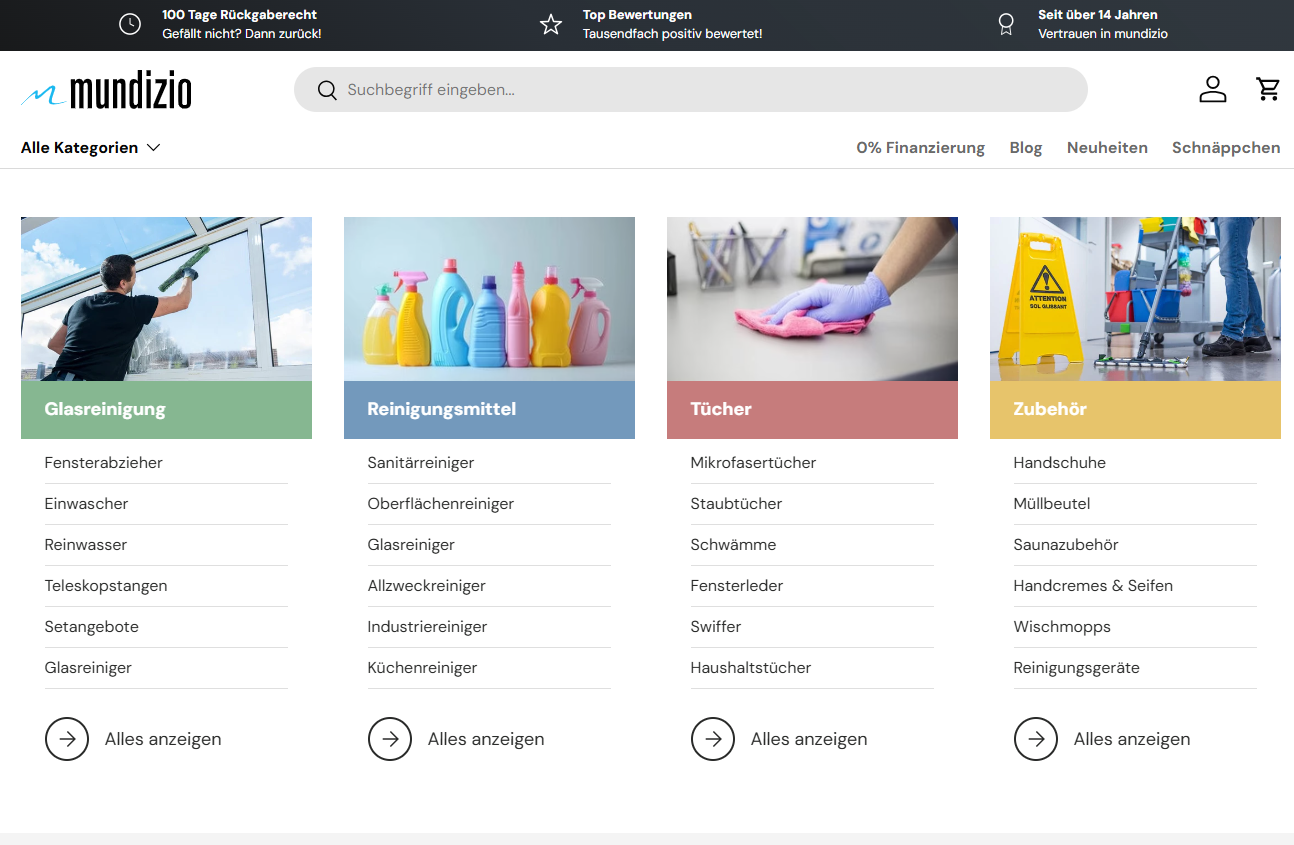Click the mundizio logo
The image size is (1294, 845).
coord(106,90)
